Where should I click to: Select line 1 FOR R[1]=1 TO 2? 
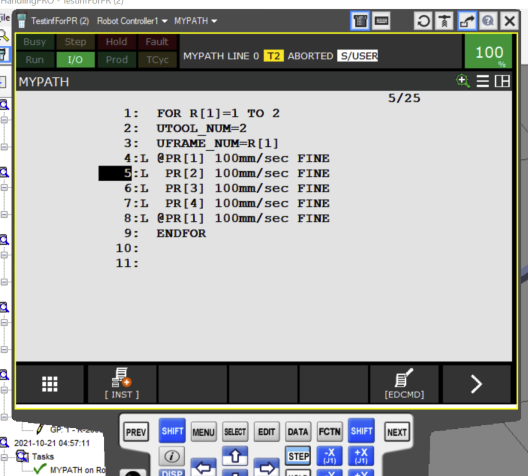tap(201, 113)
